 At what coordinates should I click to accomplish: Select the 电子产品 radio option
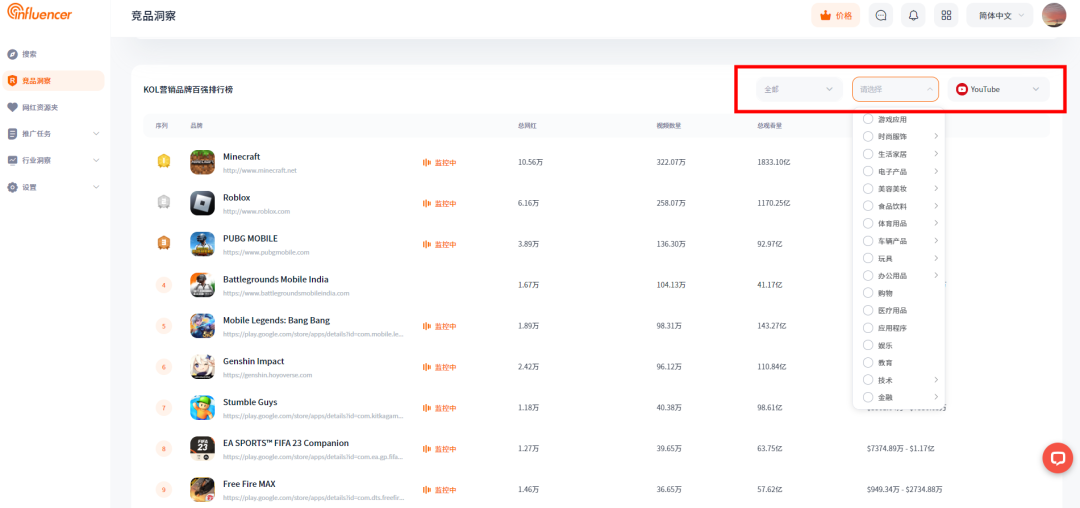(868, 171)
